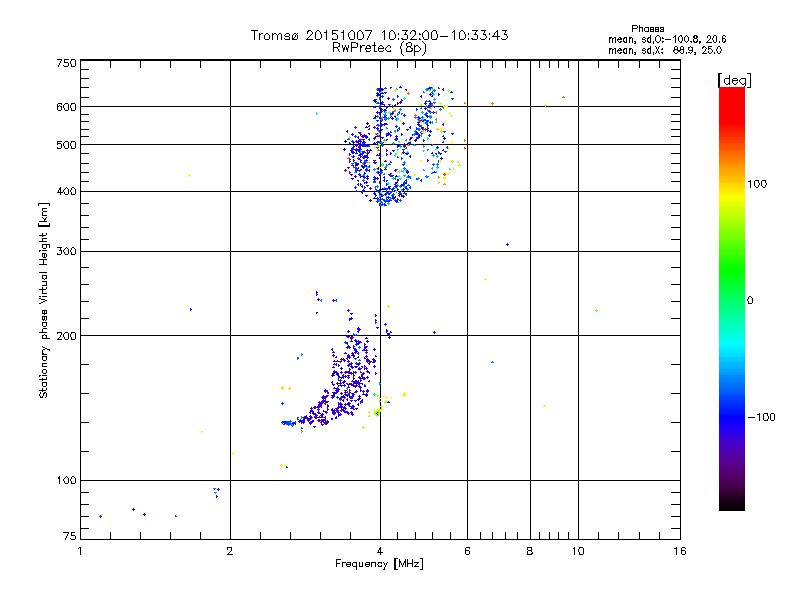Click the x-axis tick label '10'

[x=578, y=551]
